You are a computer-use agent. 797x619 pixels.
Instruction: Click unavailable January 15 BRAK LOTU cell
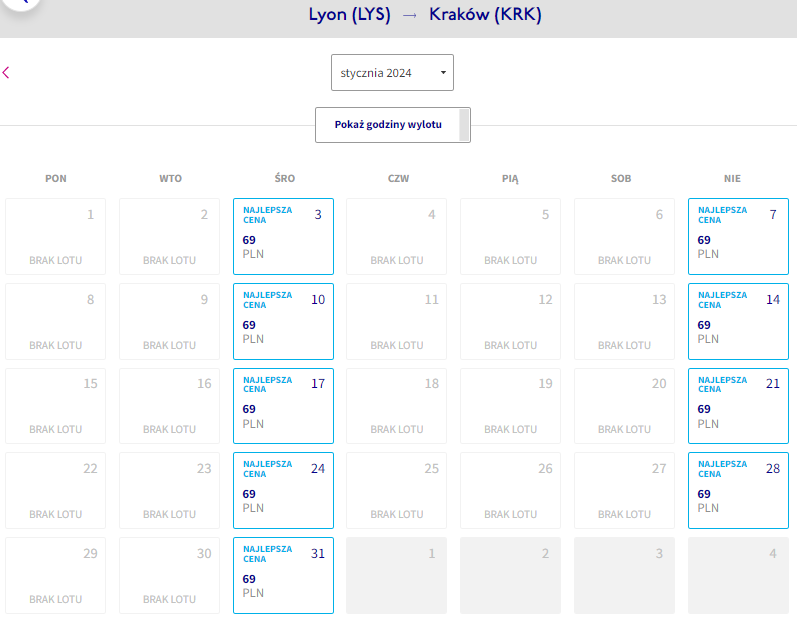(x=55, y=406)
